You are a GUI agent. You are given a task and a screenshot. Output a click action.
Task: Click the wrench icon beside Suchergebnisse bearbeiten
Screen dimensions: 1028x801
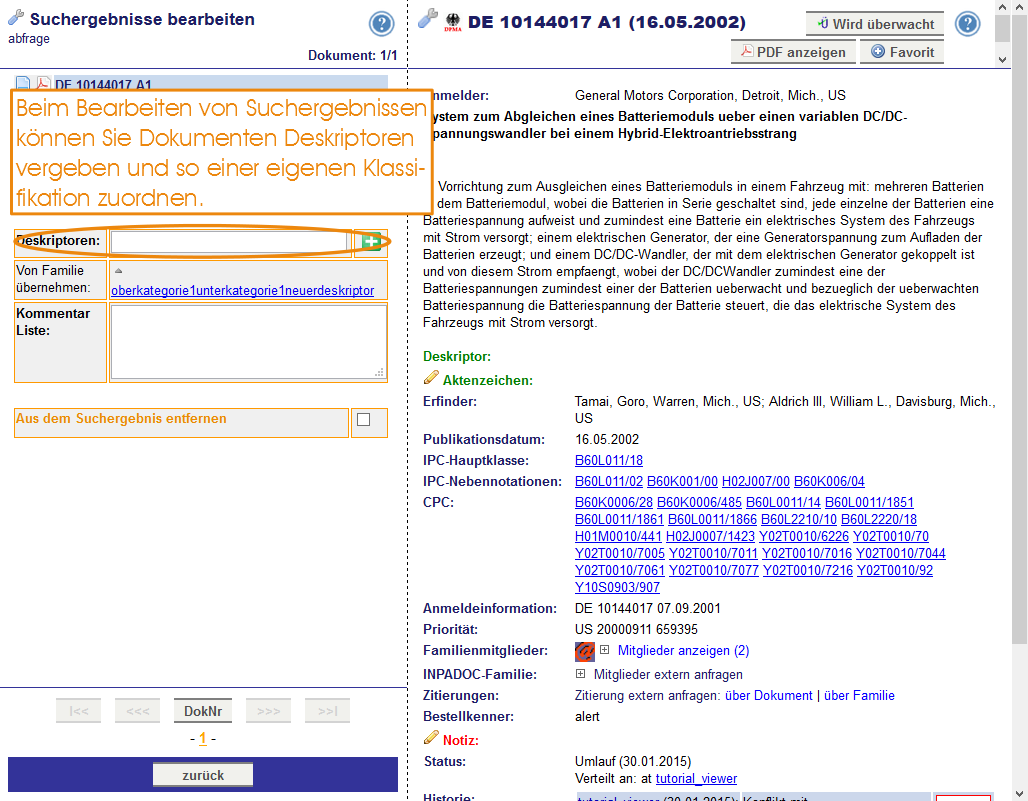click(16, 18)
